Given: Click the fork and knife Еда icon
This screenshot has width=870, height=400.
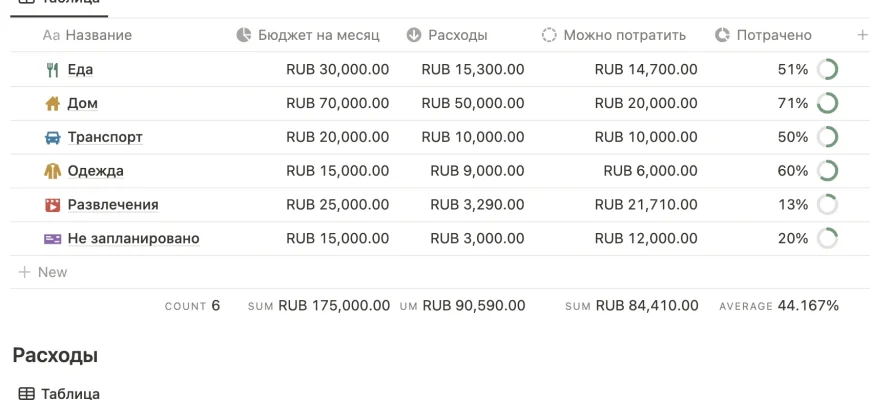Looking at the screenshot, I should (53, 70).
